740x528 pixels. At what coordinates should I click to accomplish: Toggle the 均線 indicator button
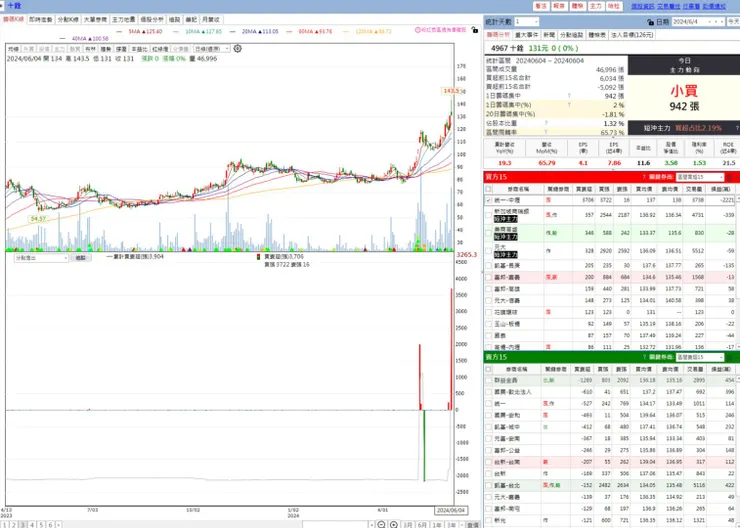coord(13,49)
